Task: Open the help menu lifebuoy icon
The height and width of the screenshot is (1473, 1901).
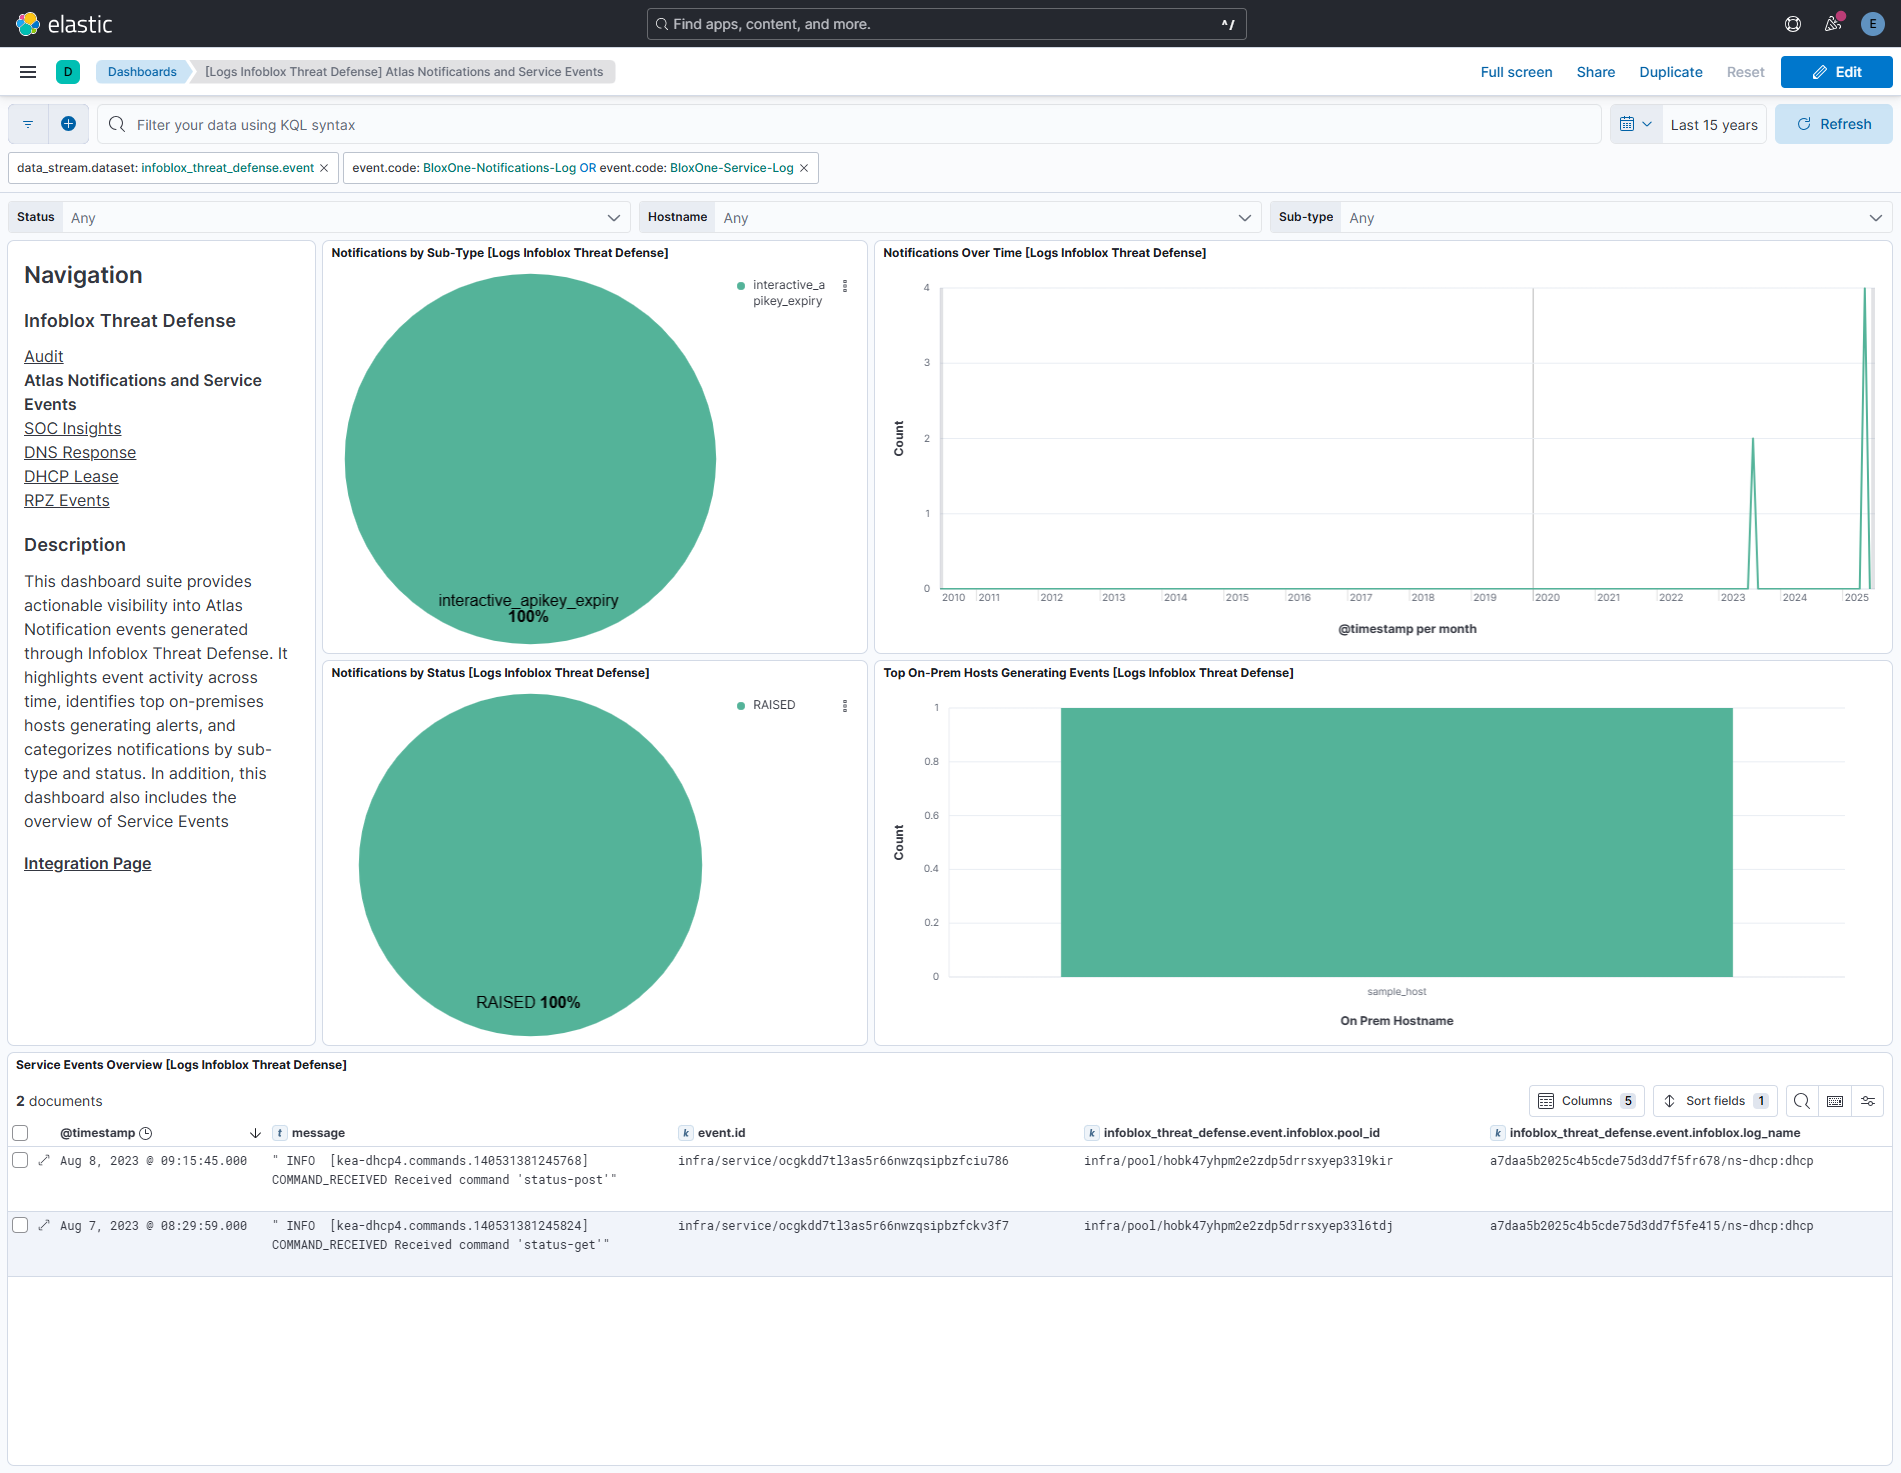Action: pos(1793,24)
